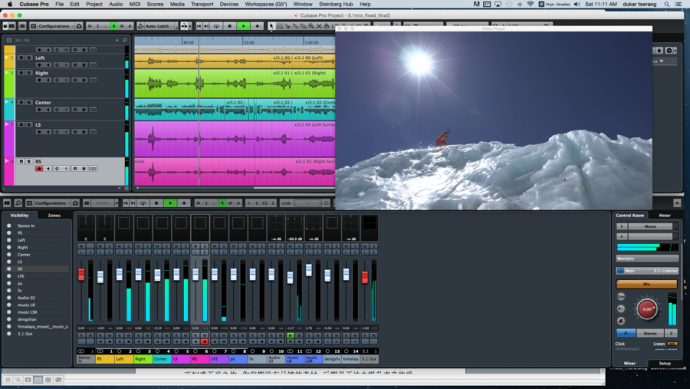
Task: Switch to the Setup tab in Control Room
Action: (664, 363)
